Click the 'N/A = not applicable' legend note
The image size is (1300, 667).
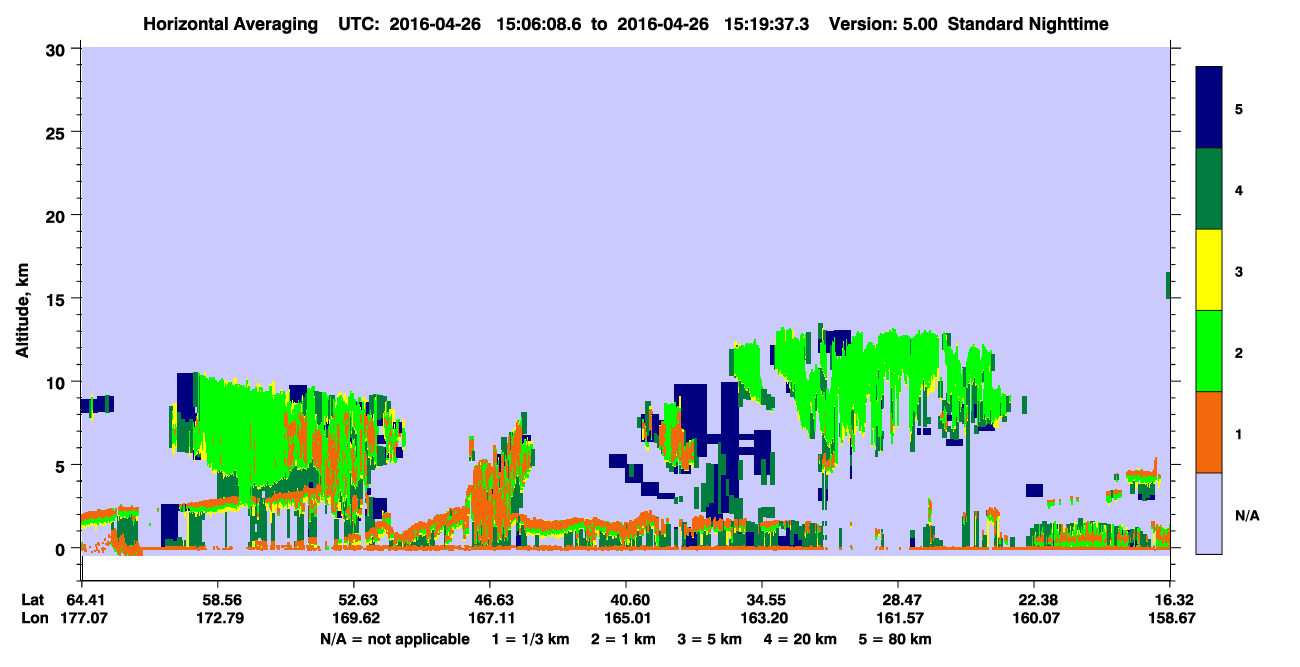pos(394,639)
